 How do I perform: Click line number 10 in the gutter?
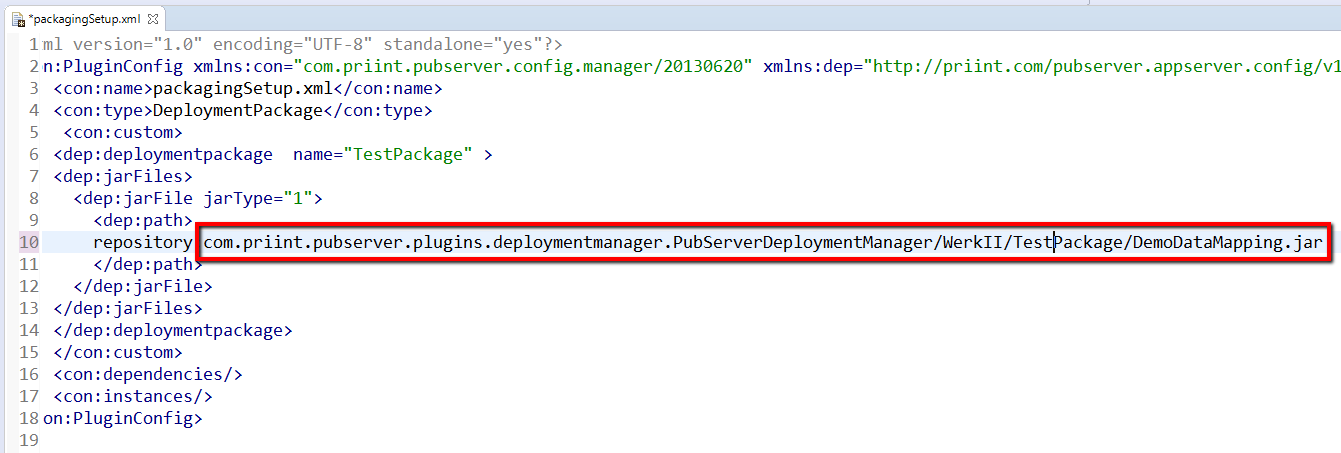[28, 243]
